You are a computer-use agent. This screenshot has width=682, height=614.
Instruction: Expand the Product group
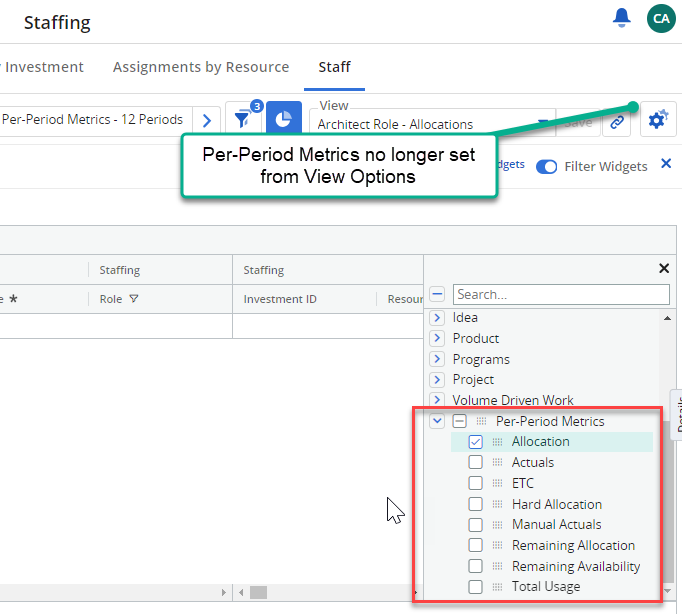click(437, 338)
